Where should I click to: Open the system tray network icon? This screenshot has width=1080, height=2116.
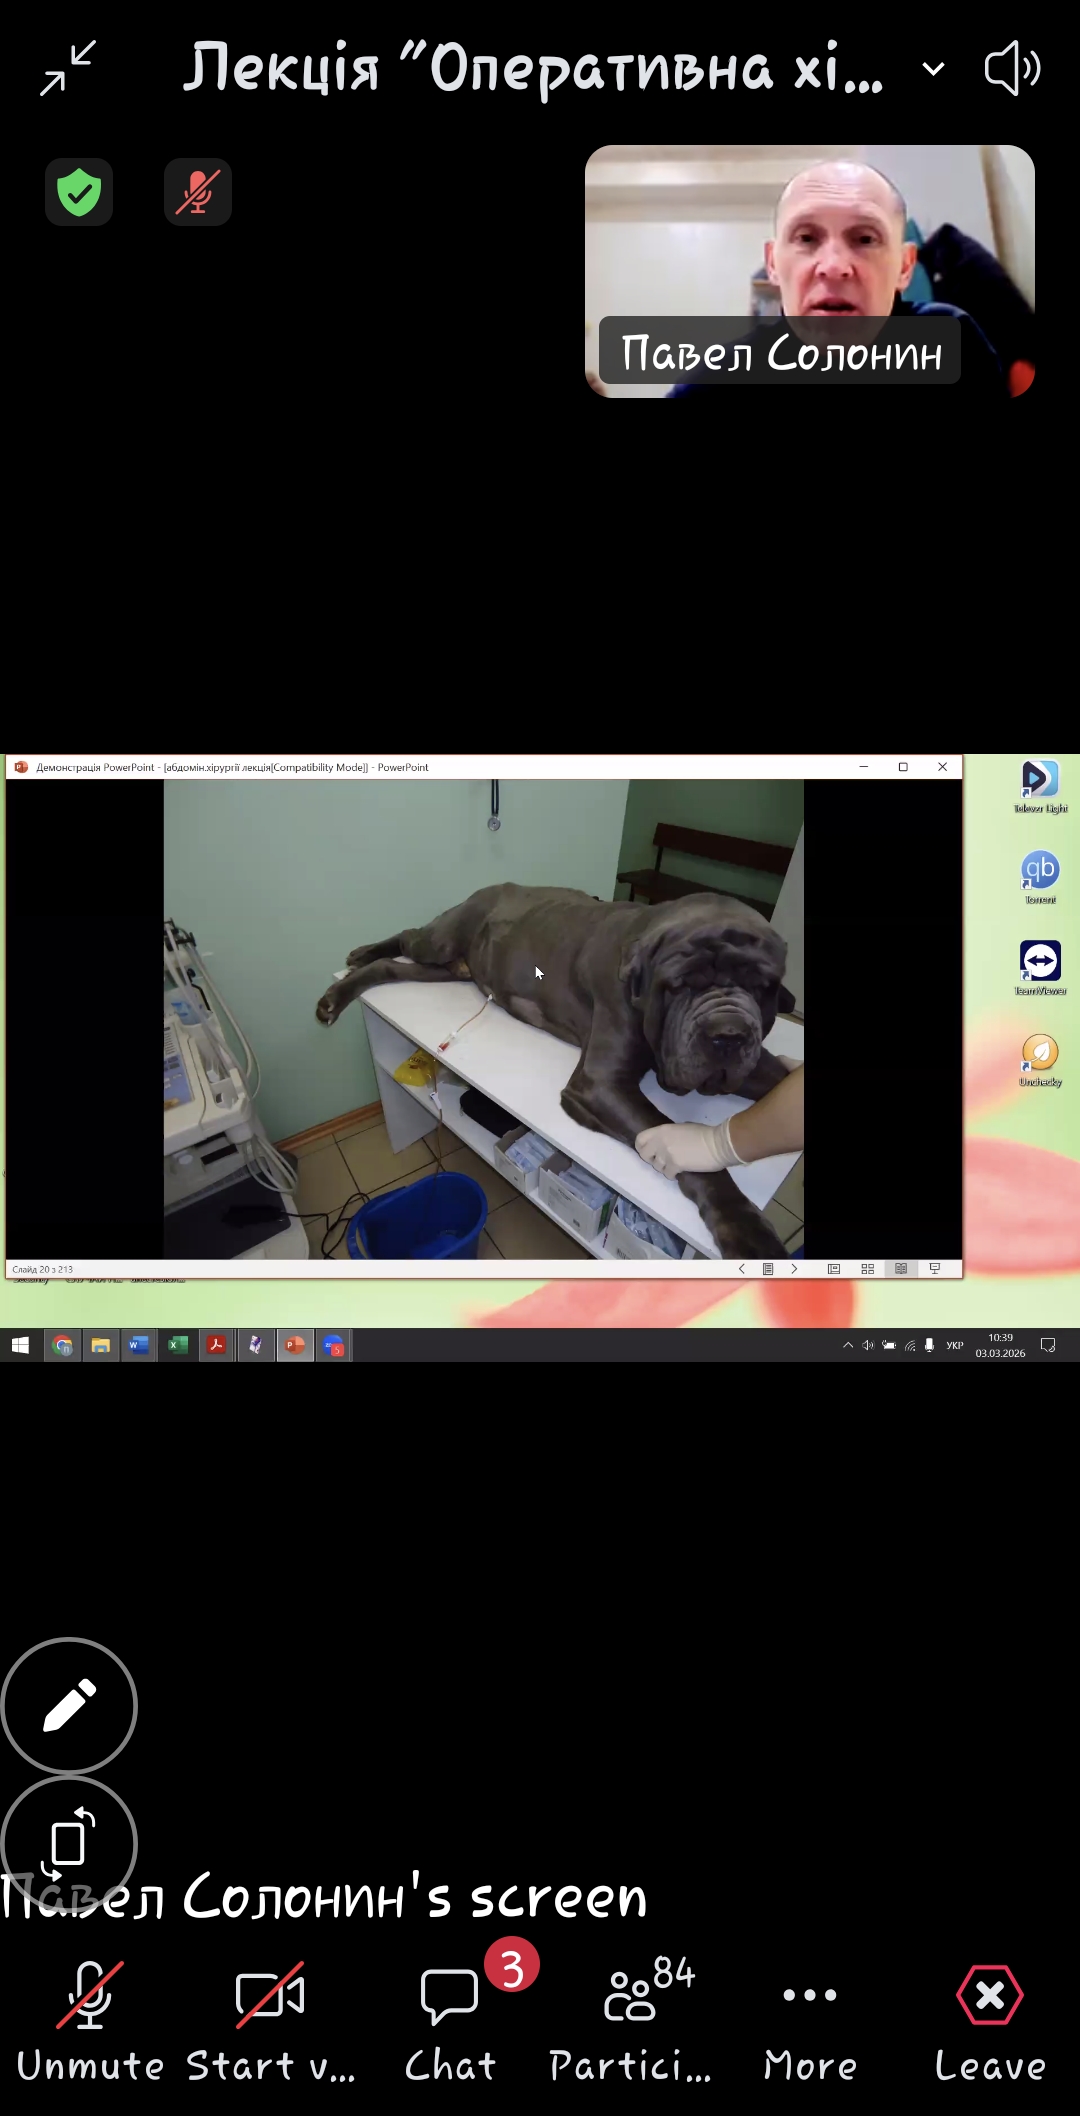910,1346
